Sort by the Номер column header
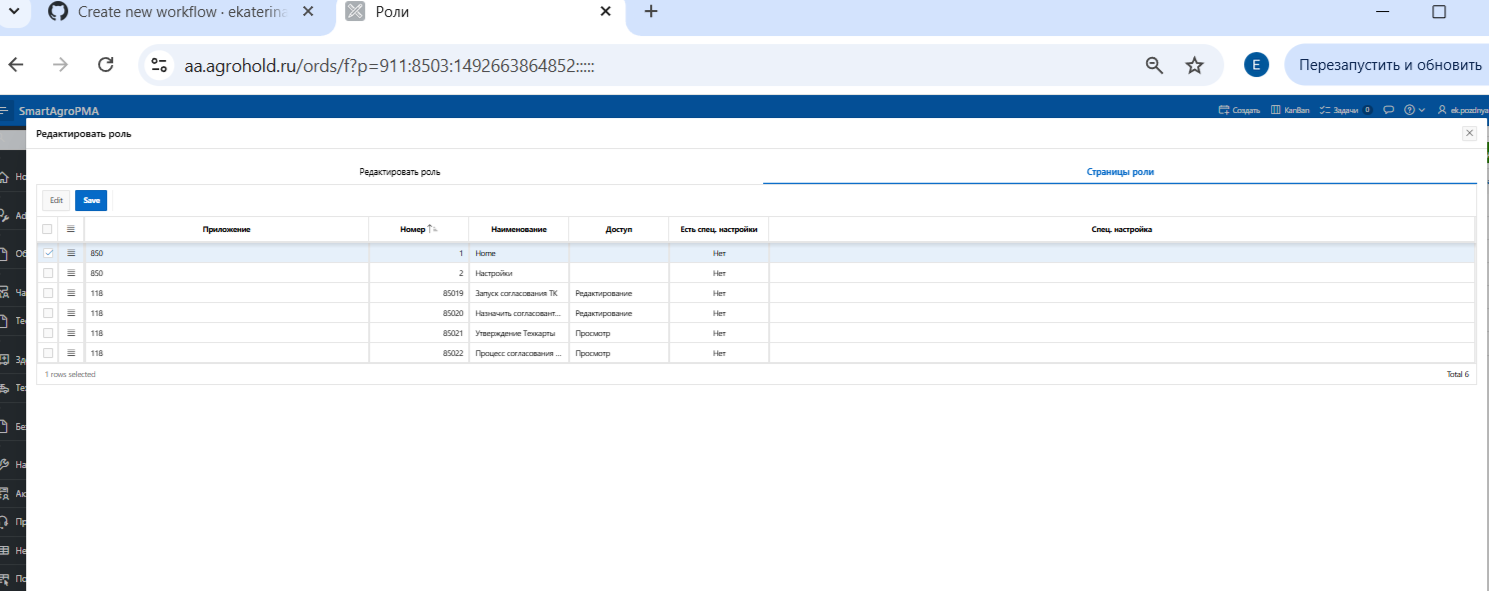Viewport: 1489px width, 591px height. (x=413, y=229)
